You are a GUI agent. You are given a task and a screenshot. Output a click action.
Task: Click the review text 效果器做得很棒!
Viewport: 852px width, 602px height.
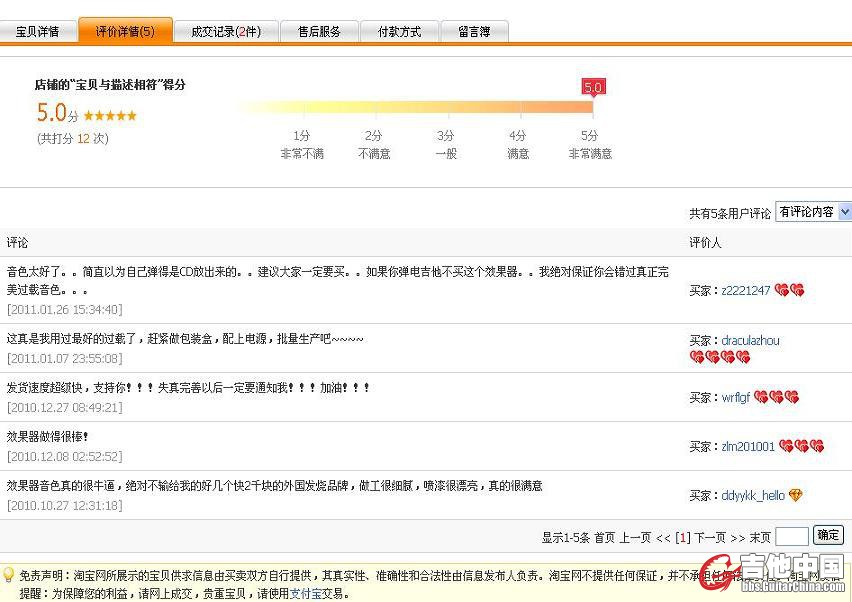click(x=47, y=436)
